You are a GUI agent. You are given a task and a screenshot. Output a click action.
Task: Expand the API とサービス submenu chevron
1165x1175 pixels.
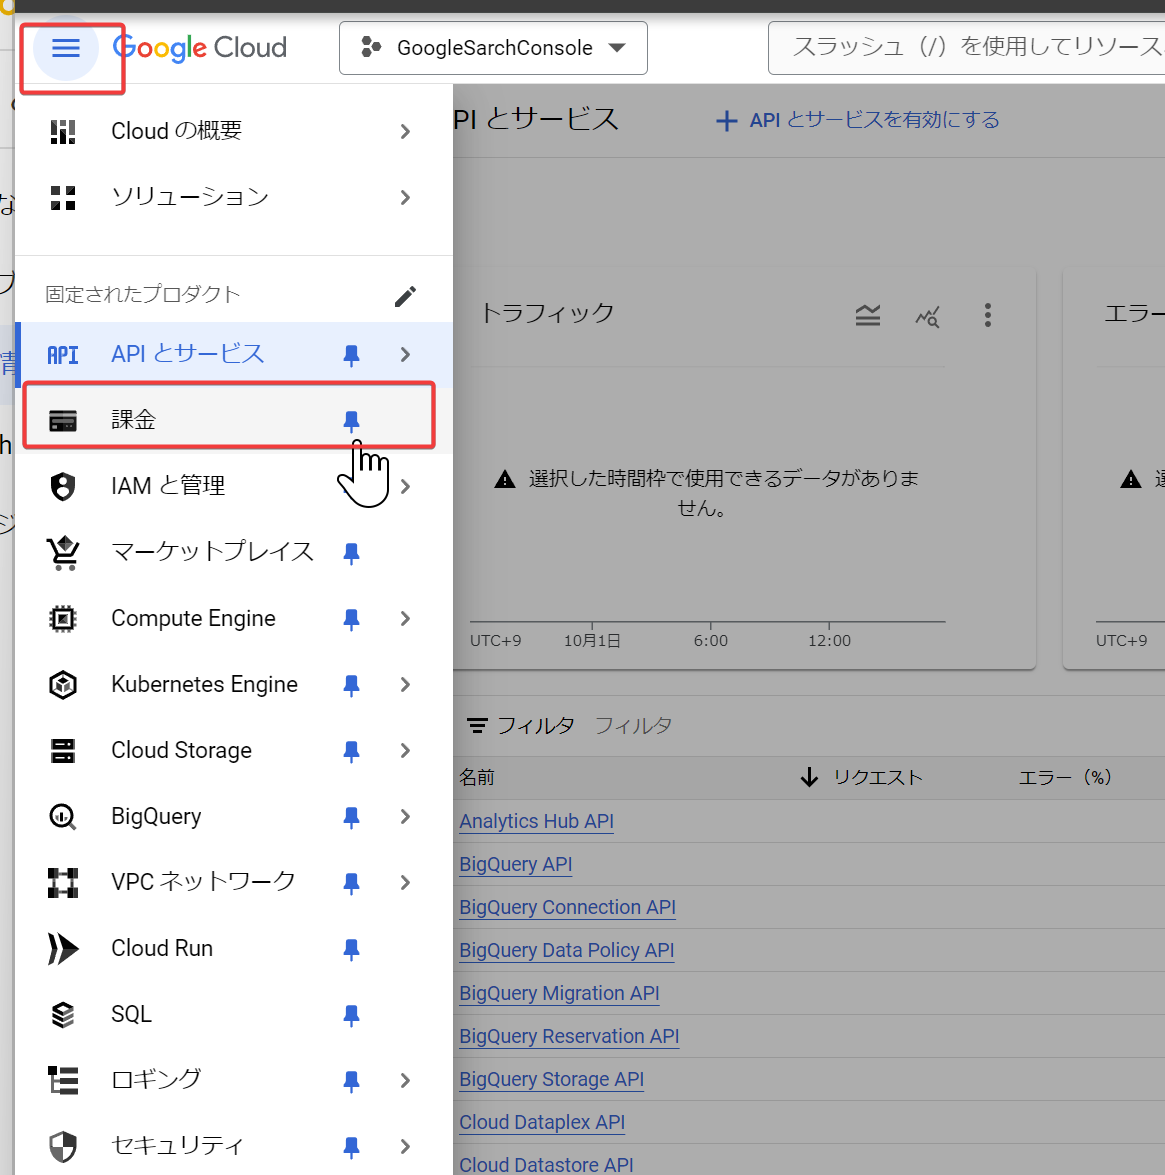tap(405, 354)
